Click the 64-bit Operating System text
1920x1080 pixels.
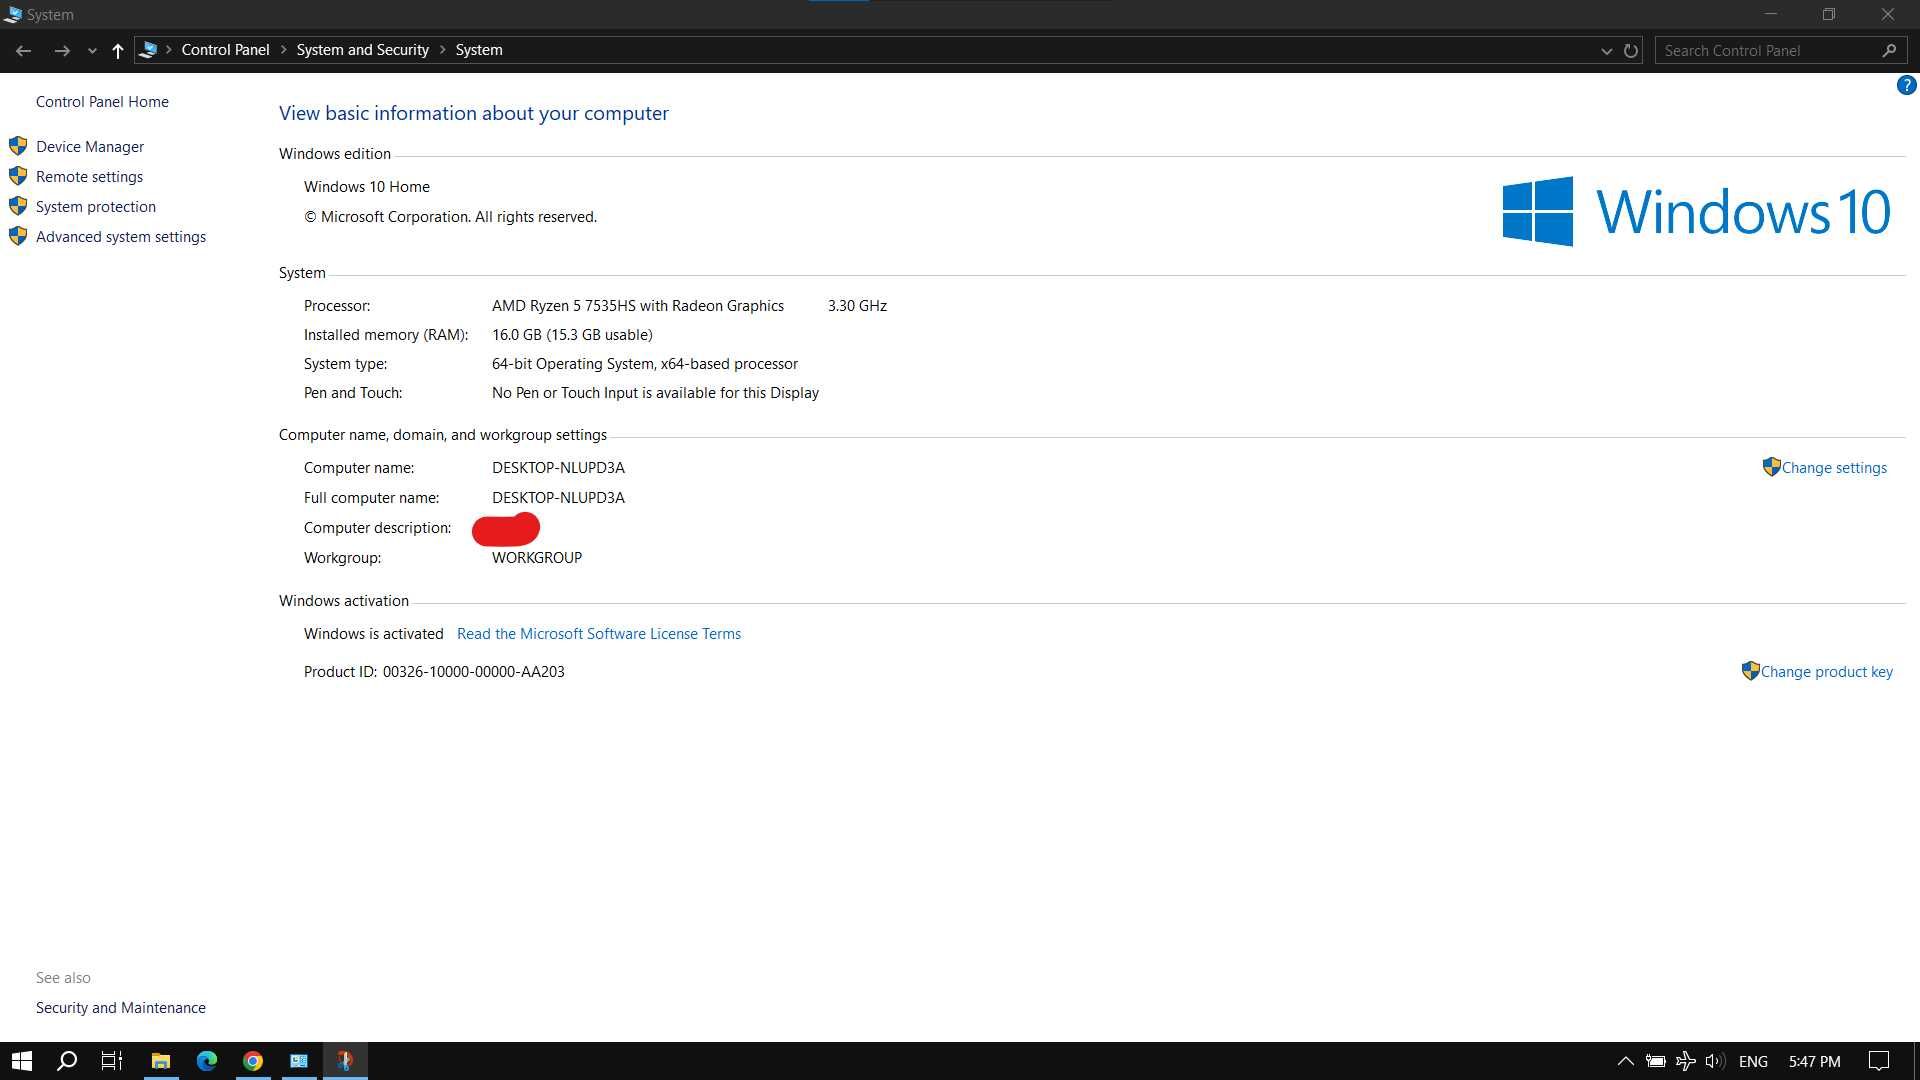(x=645, y=364)
